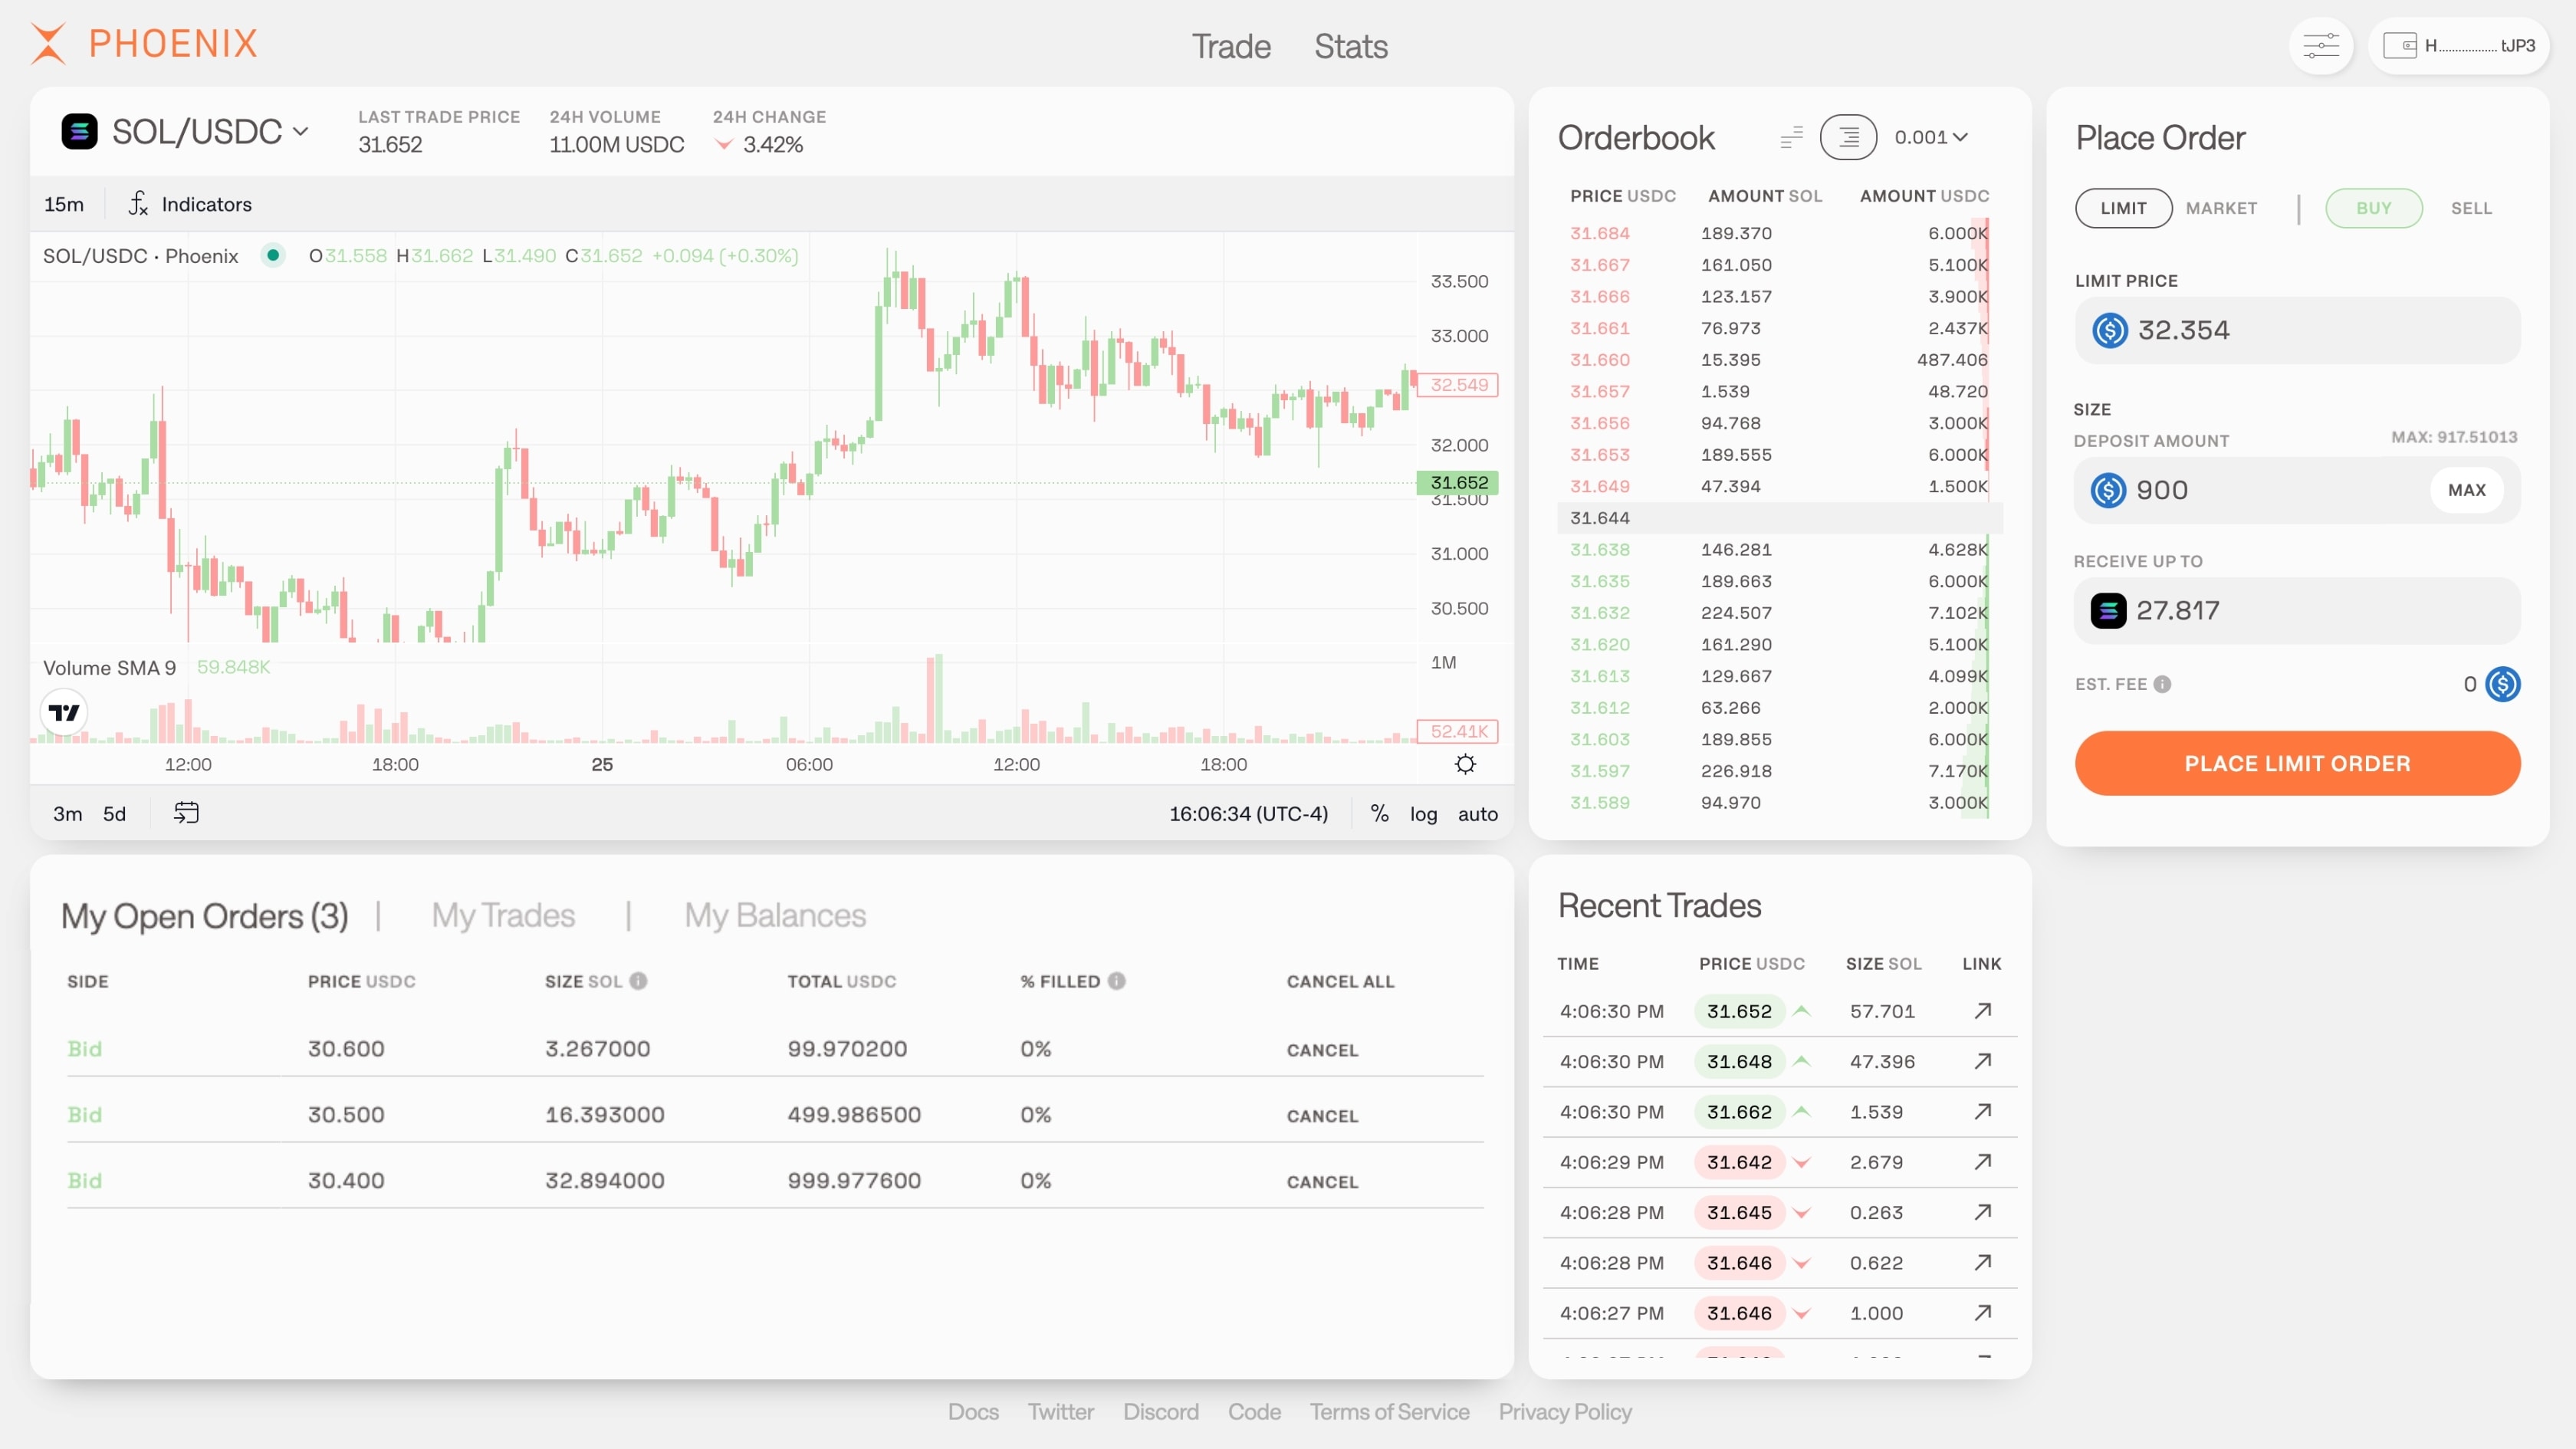Open link arrow for 0.622 size trade
Viewport: 2576px width, 1449px height.
pos(1982,1262)
